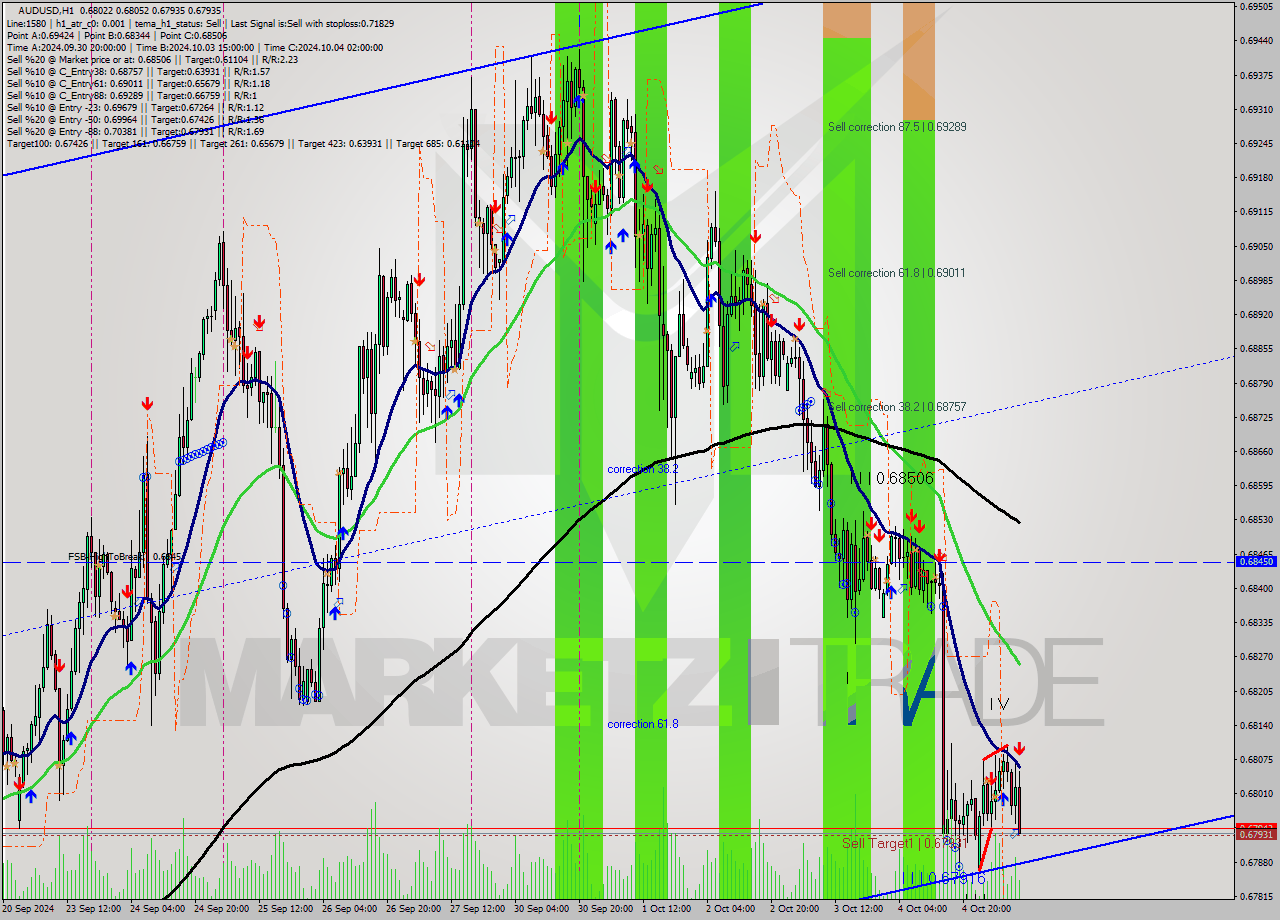This screenshot has height=920, width=1280.
Task: Click the orange zone above Sell correction 87.5
Action: tap(918, 60)
